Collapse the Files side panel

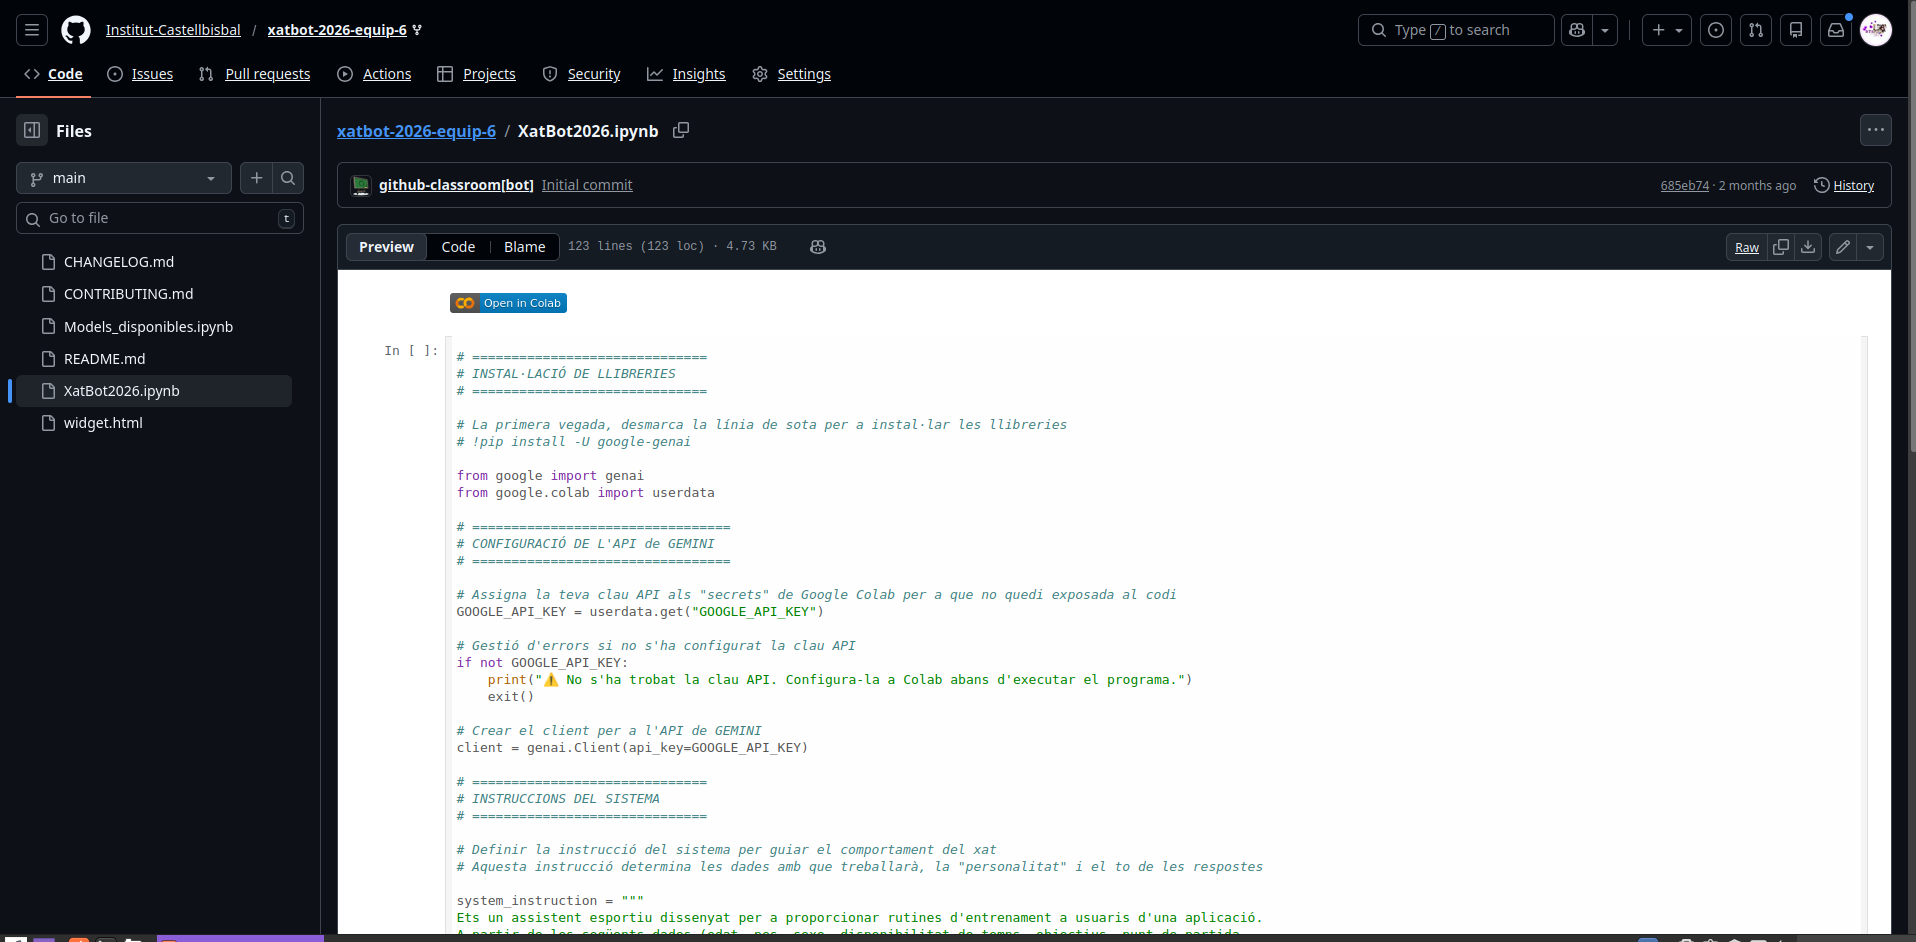click(32, 130)
